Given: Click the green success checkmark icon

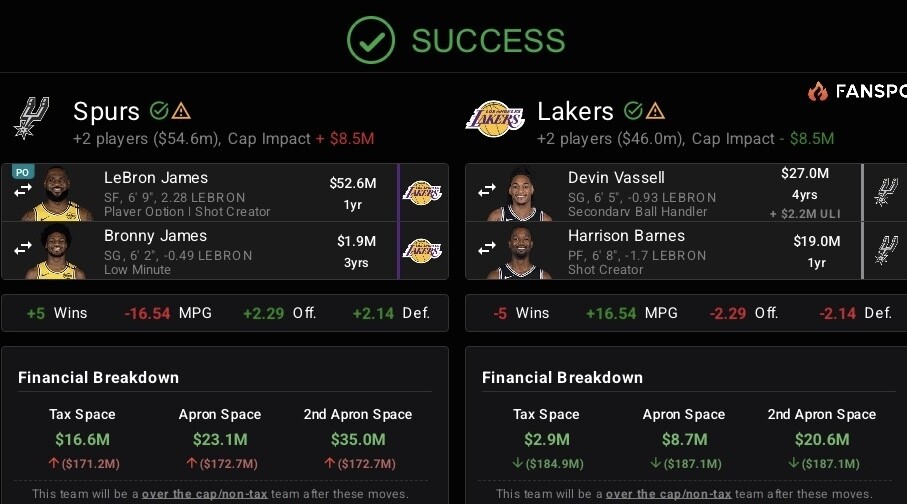Looking at the screenshot, I should click(x=371, y=39).
